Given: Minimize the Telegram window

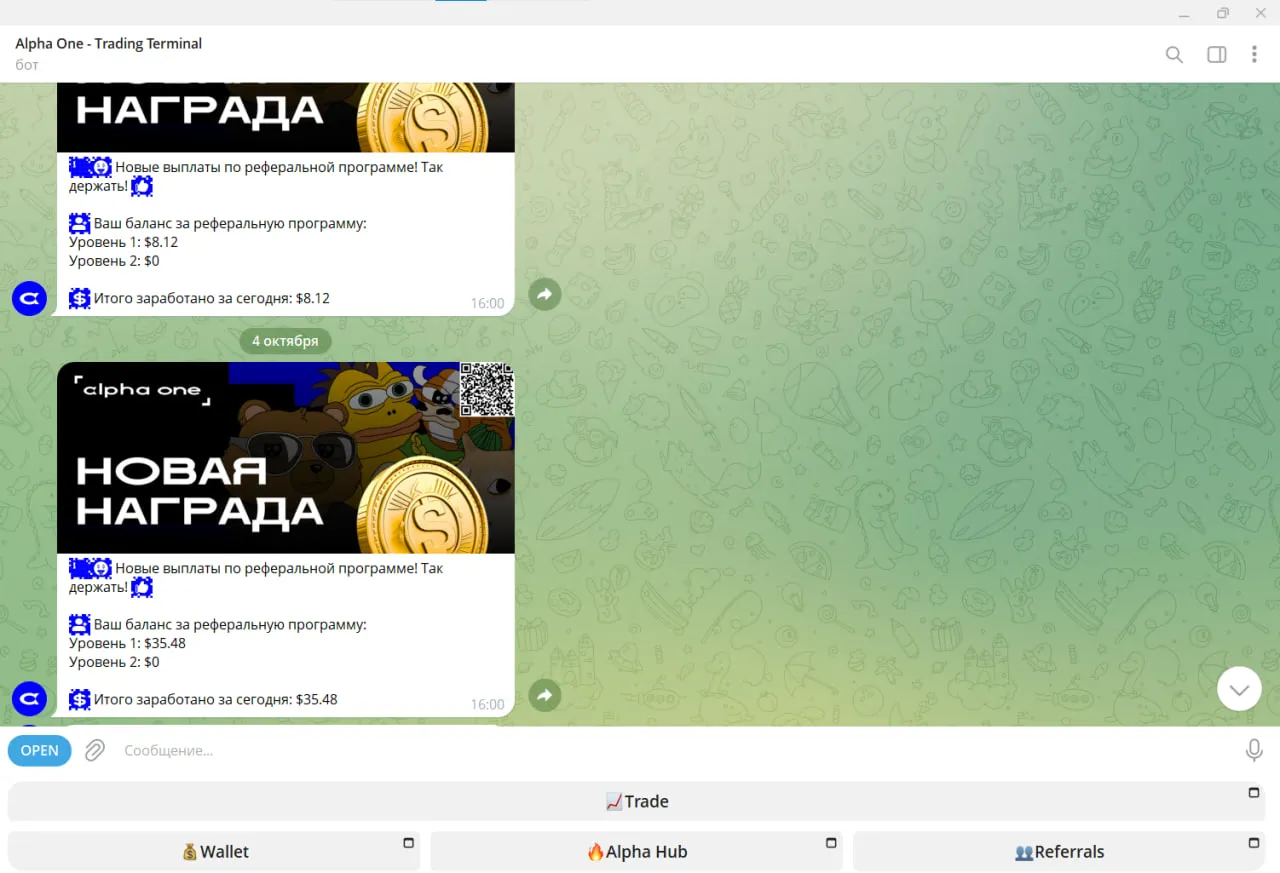Looking at the screenshot, I should (x=1185, y=13).
